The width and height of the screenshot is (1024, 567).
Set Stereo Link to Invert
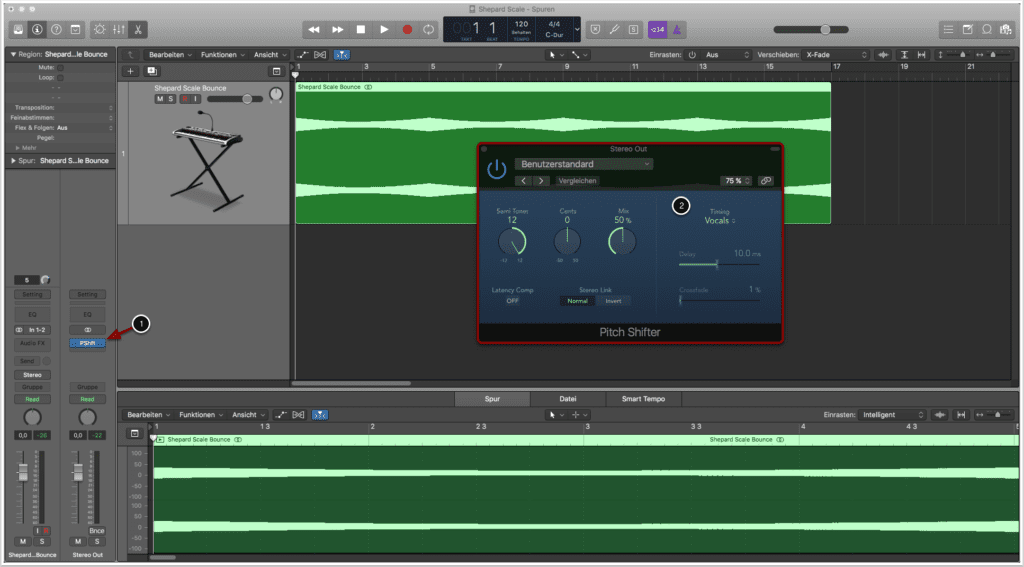[612, 300]
